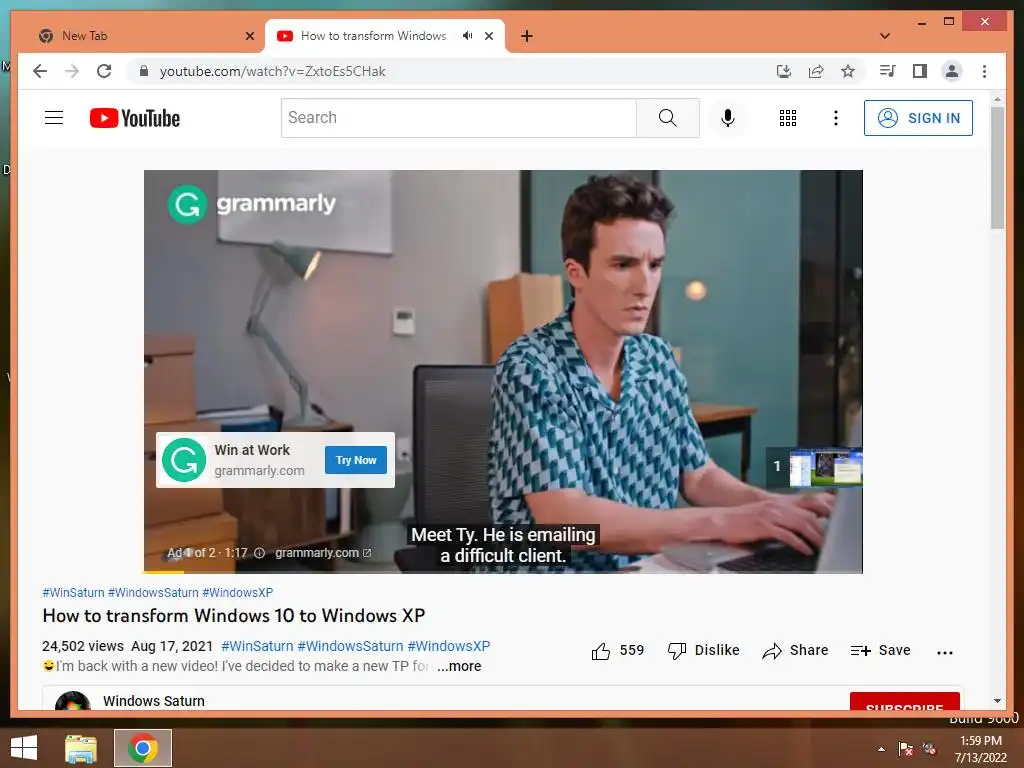The height and width of the screenshot is (768, 1024).
Task: Click the page vertical scrollbar thumb
Action: [997, 168]
